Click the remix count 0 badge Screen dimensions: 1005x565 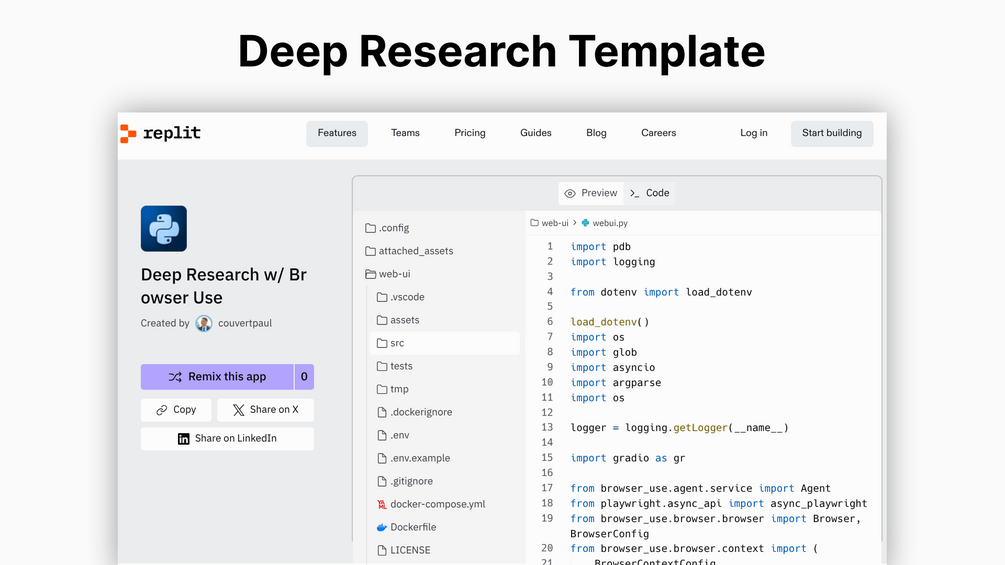coord(304,377)
